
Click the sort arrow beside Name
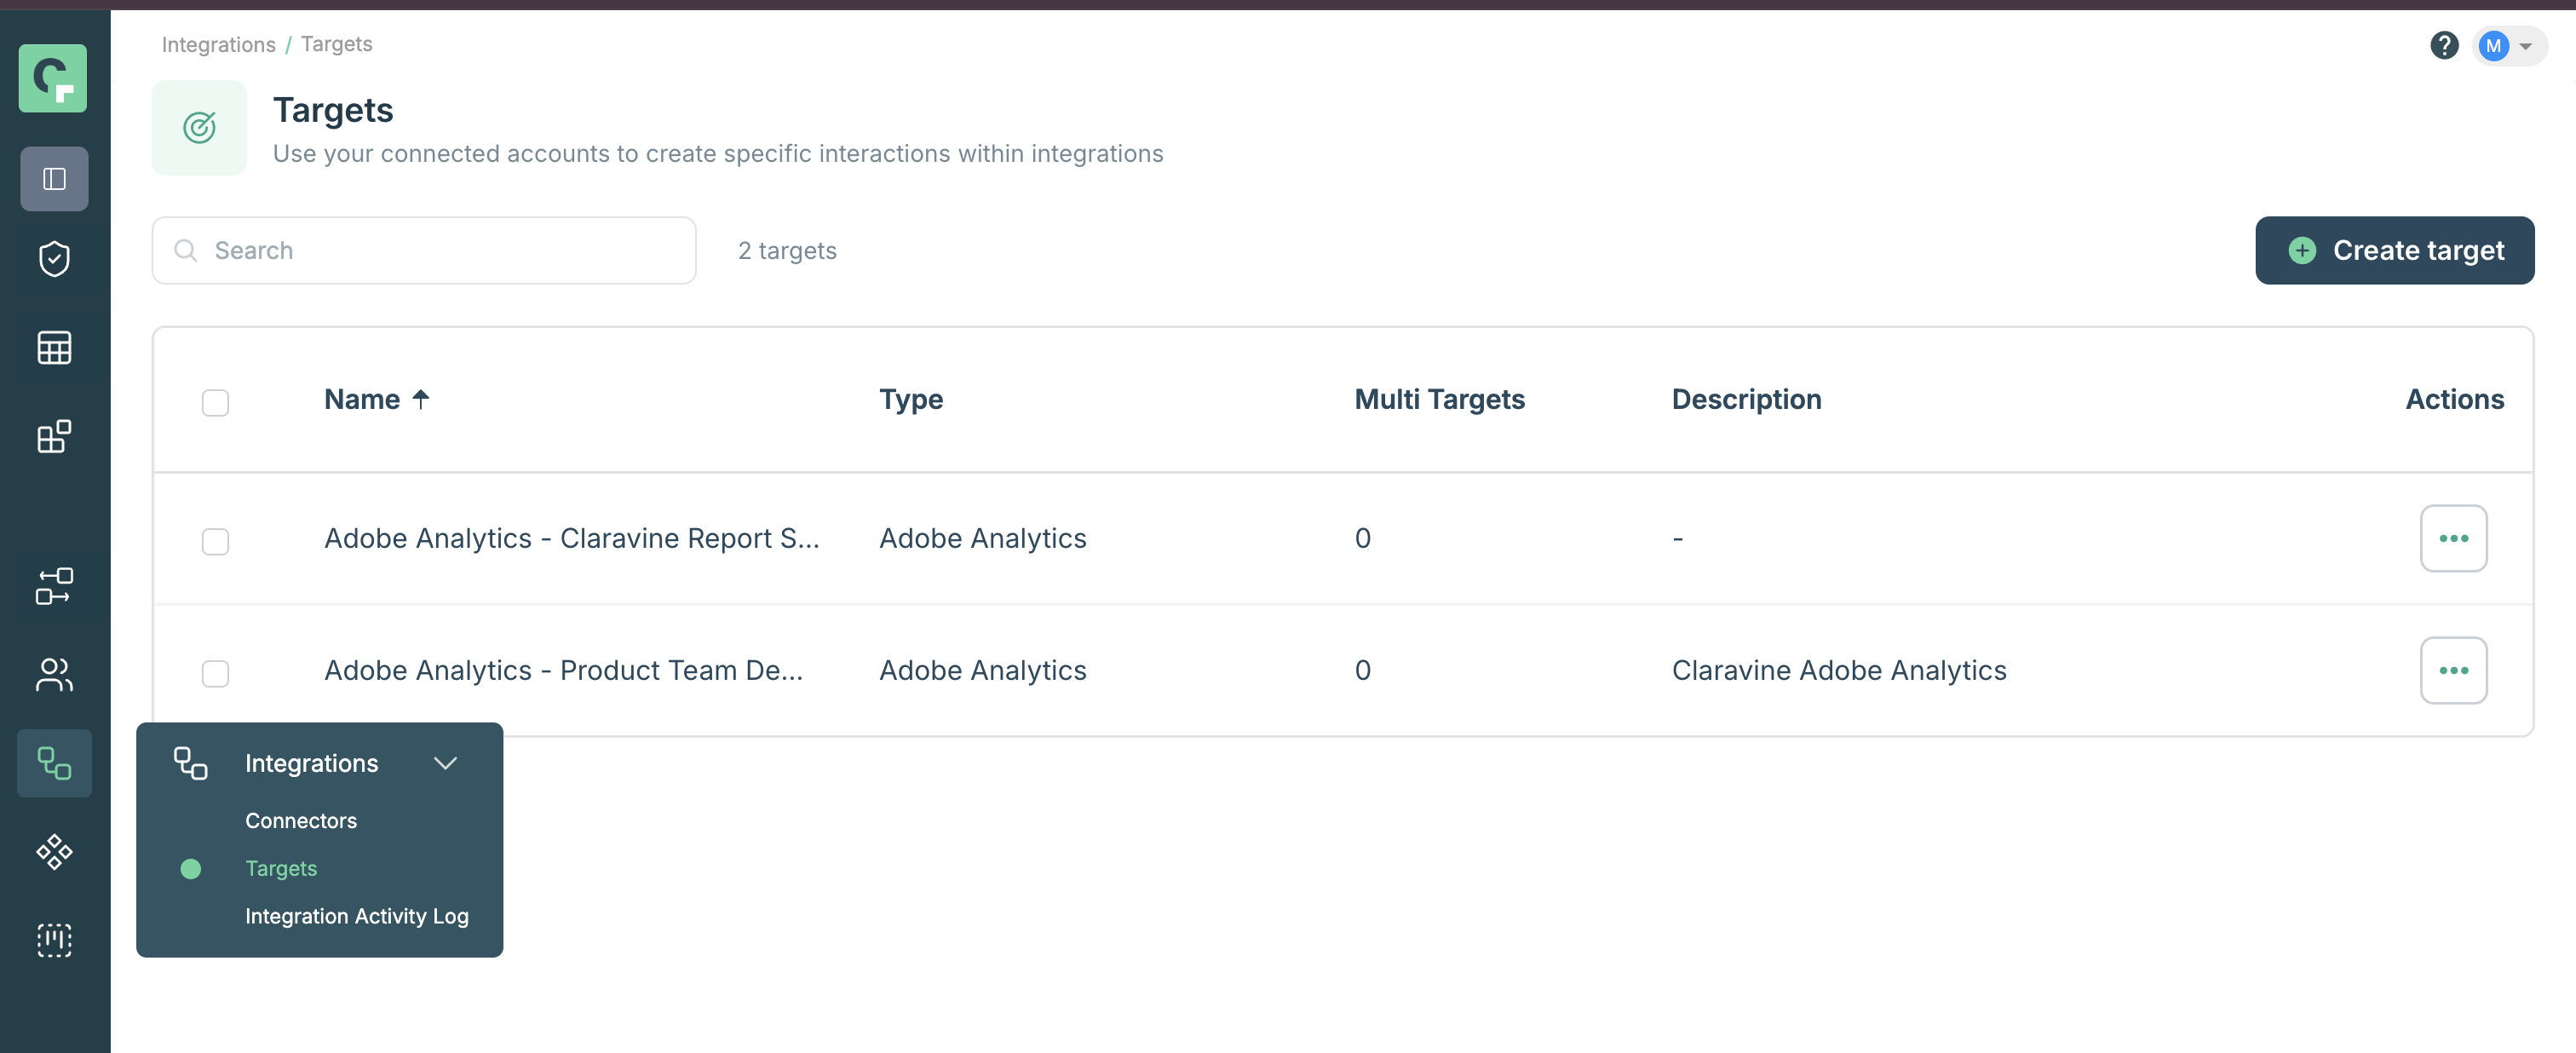421,399
